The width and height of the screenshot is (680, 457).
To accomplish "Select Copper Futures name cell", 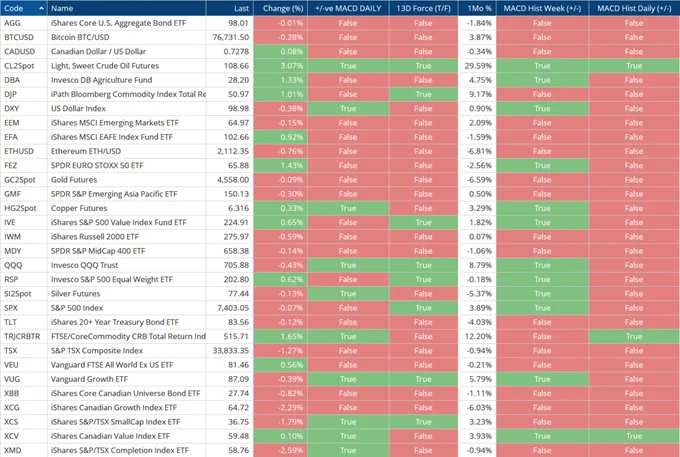I will point(127,208).
